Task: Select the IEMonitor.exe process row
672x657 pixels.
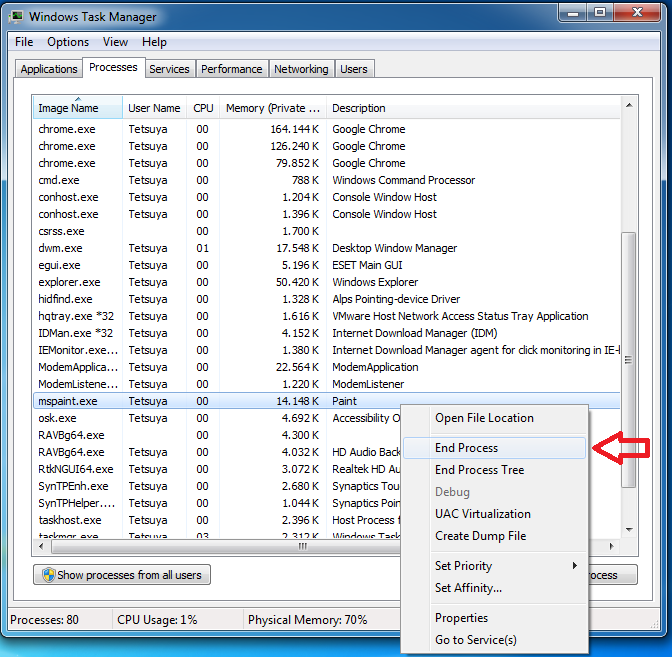Action: pyautogui.click(x=327, y=350)
